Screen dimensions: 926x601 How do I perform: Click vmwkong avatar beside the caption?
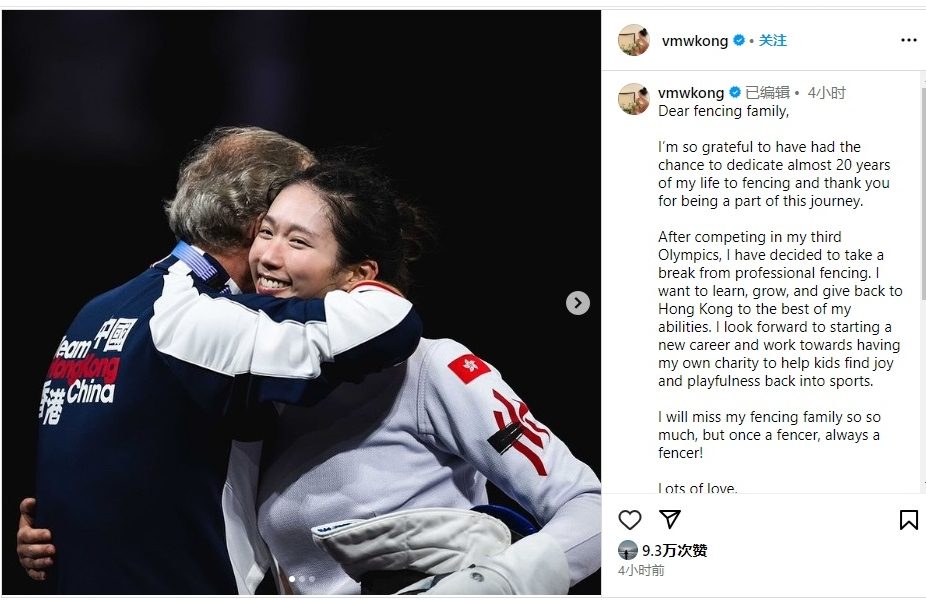634,99
